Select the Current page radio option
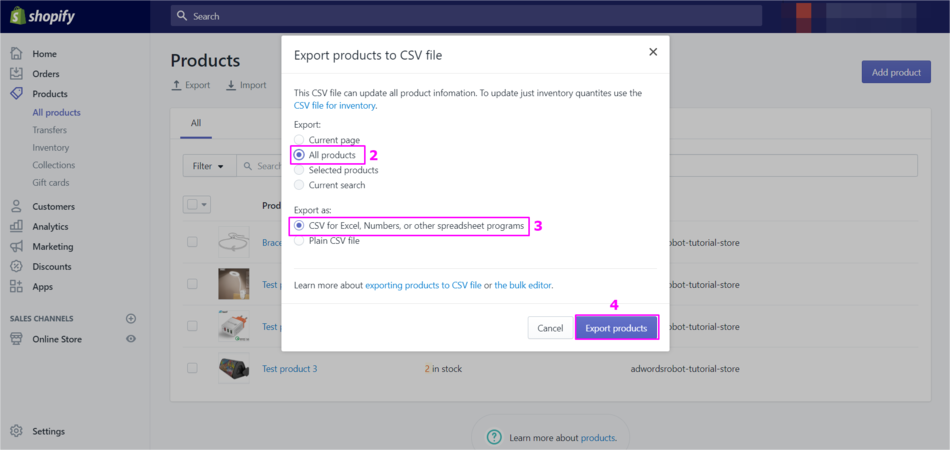The width and height of the screenshot is (950, 450). (x=299, y=140)
